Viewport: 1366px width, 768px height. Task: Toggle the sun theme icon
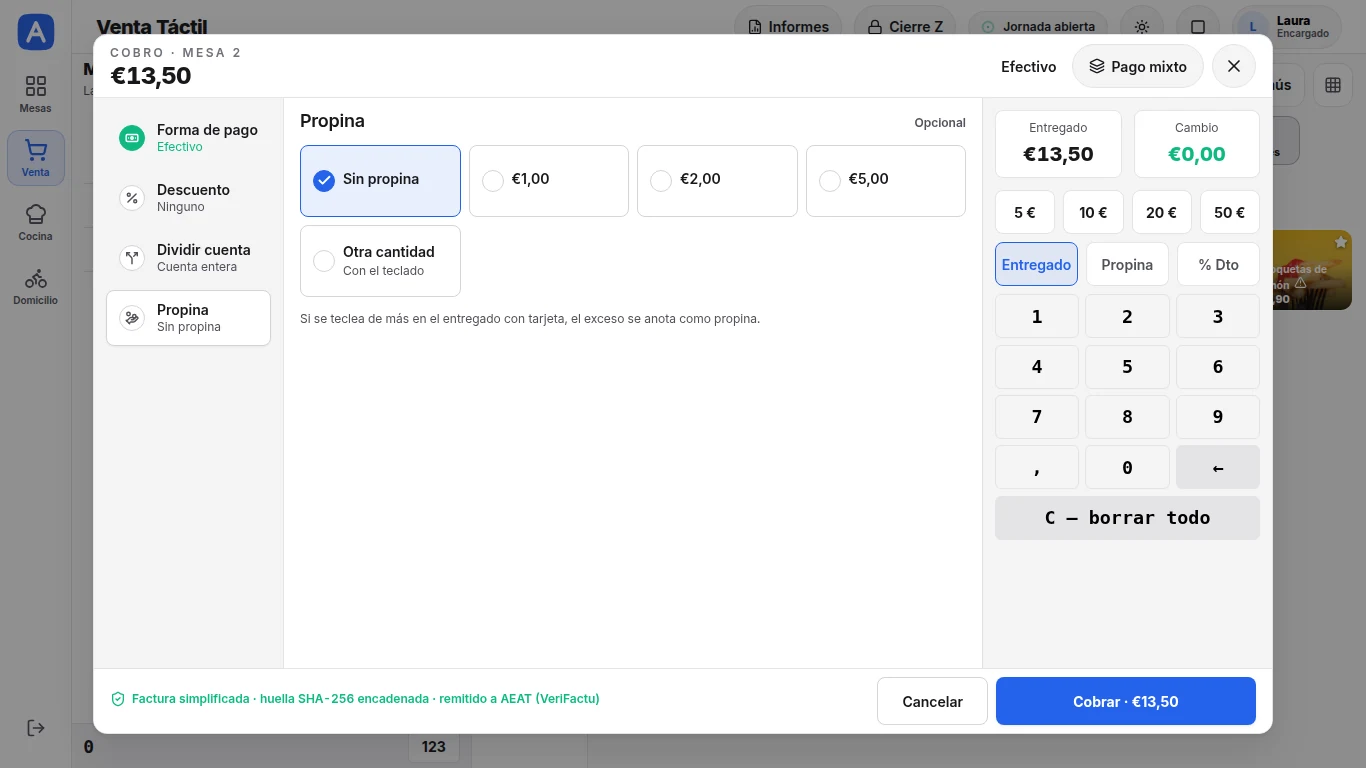pos(1142,27)
